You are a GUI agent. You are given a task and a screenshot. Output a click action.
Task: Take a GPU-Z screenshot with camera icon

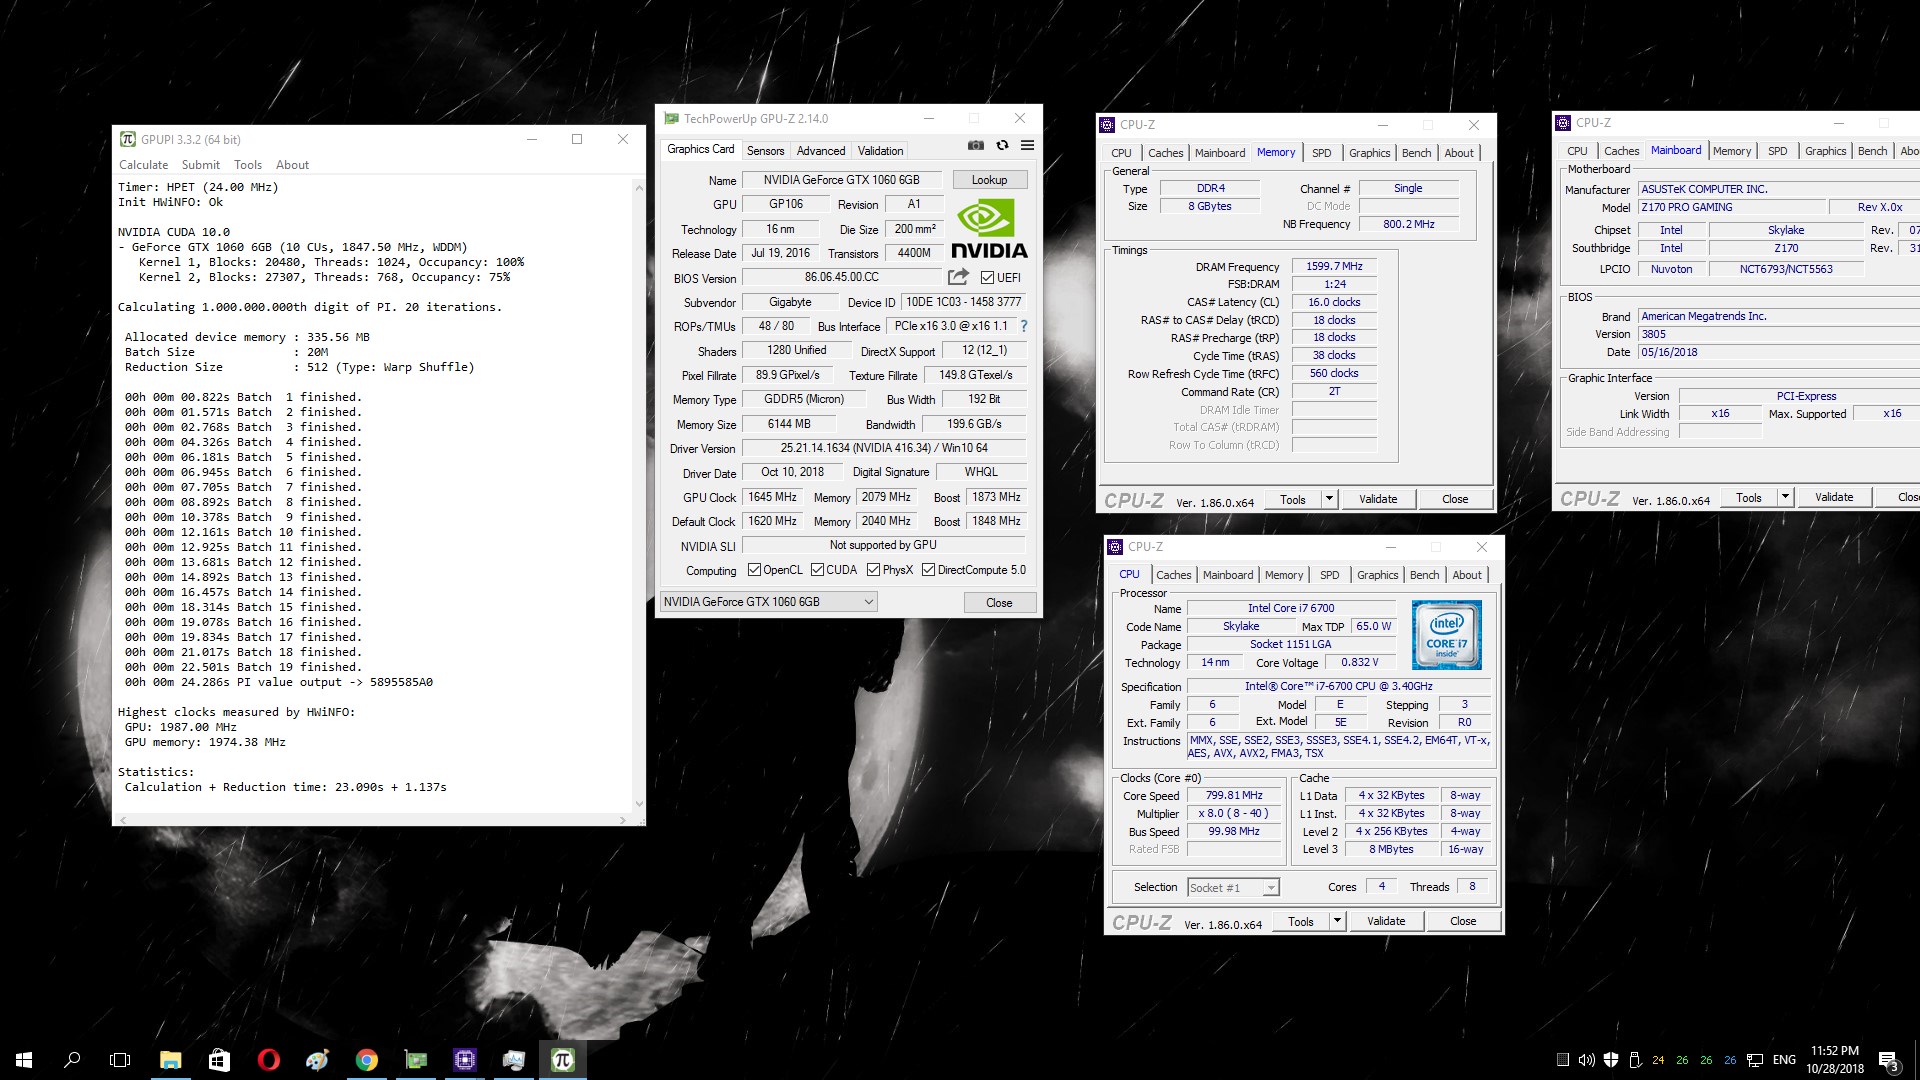point(975,146)
